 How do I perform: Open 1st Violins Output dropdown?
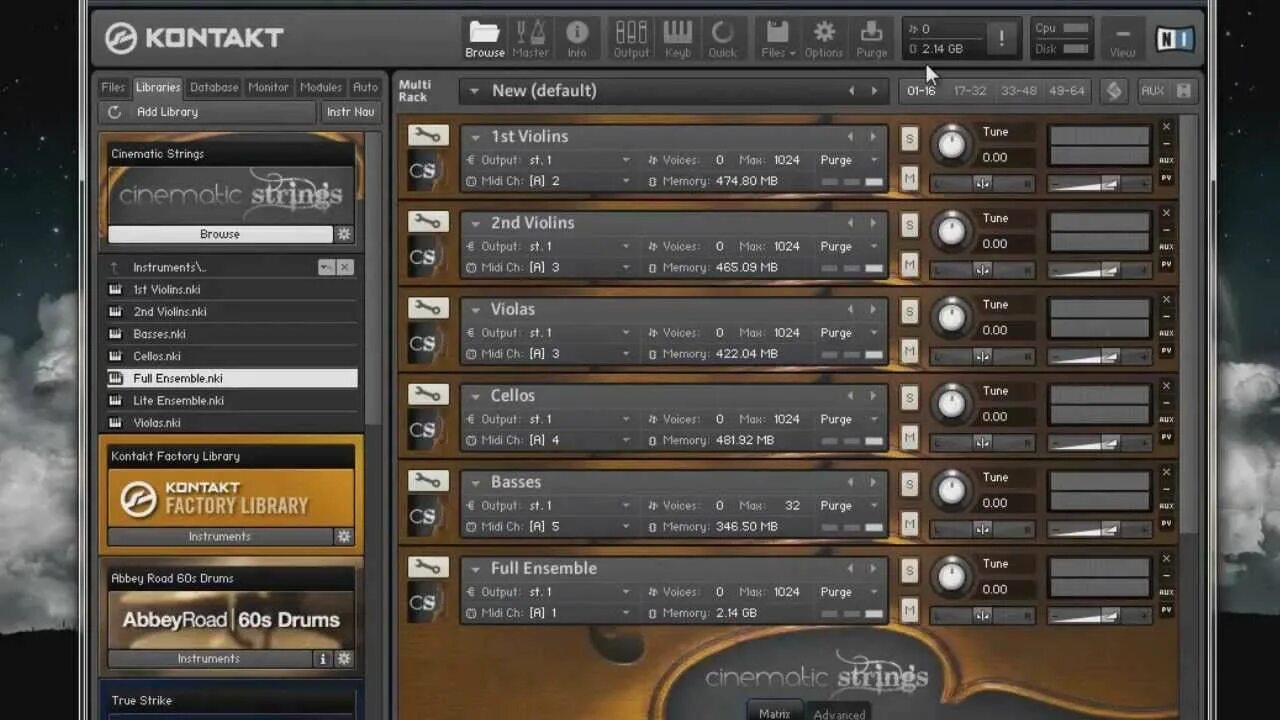(x=626, y=160)
